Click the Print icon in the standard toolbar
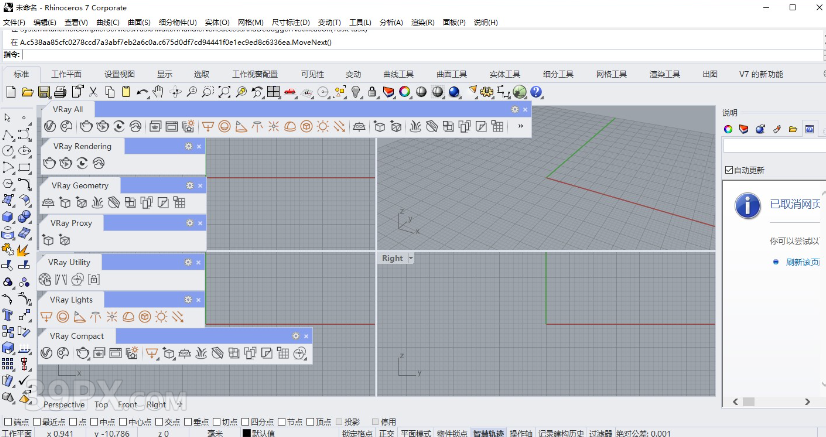Screen dimensions: 826x437 click(59, 93)
